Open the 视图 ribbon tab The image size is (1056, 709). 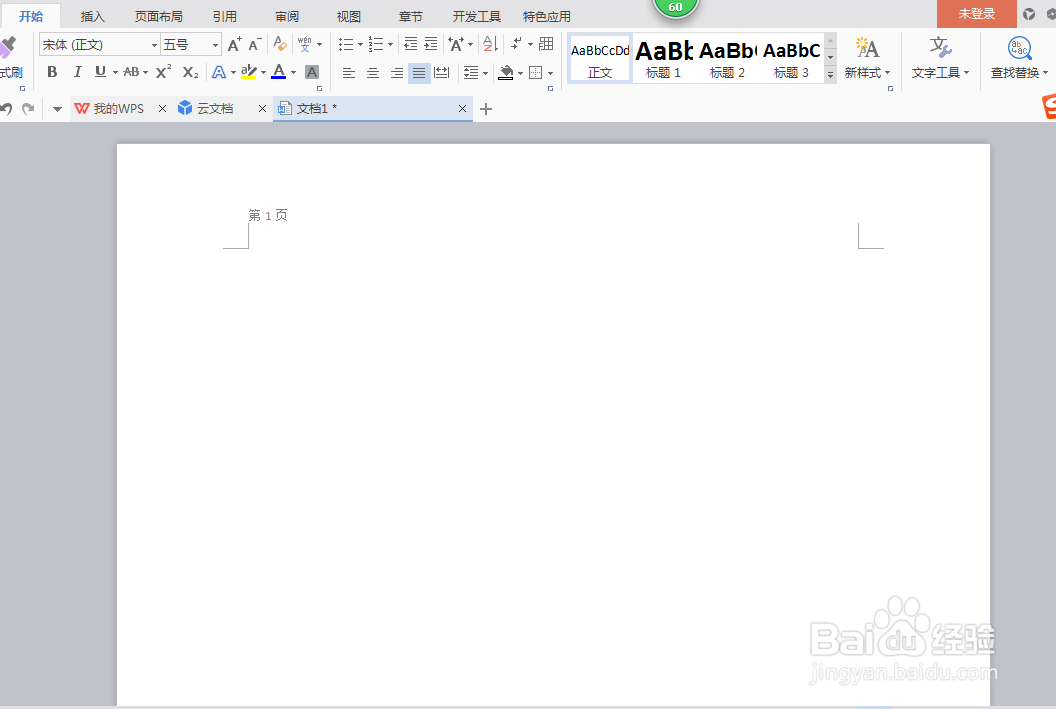(349, 16)
